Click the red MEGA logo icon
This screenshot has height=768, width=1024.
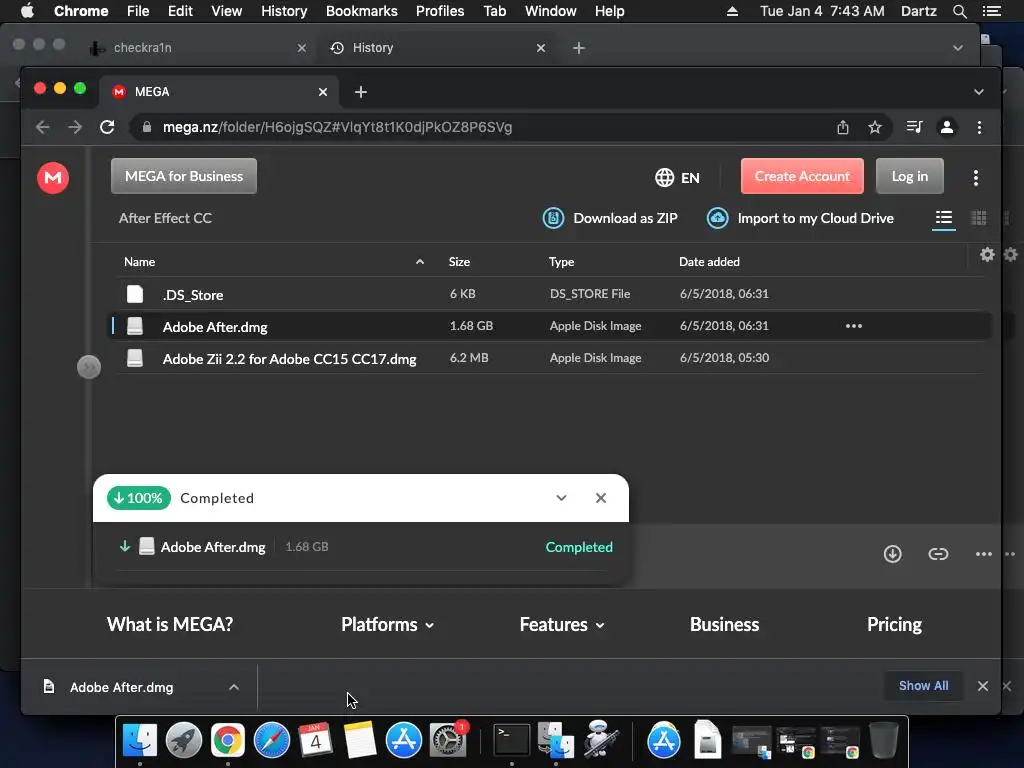coord(53,178)
